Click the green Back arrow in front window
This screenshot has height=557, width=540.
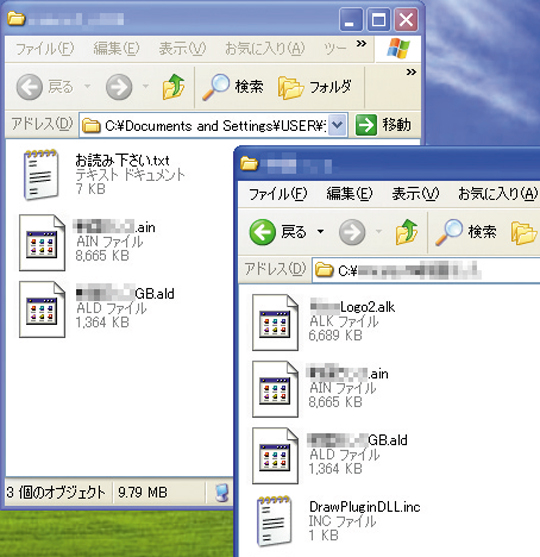262,232
